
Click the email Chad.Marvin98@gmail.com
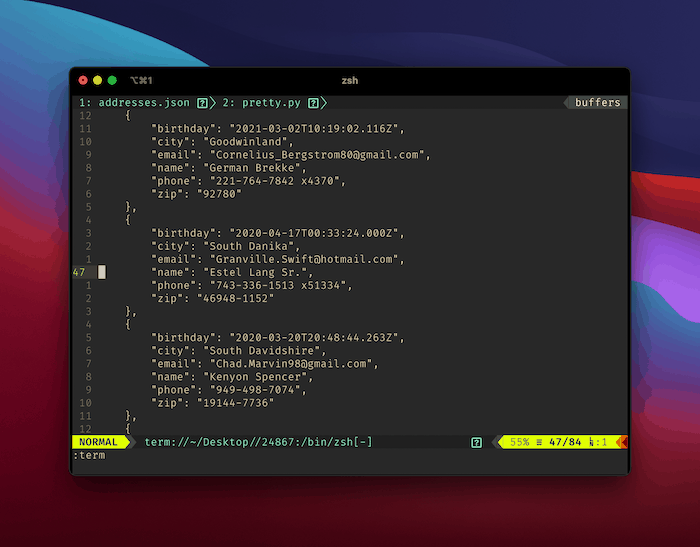pos(291,363)
